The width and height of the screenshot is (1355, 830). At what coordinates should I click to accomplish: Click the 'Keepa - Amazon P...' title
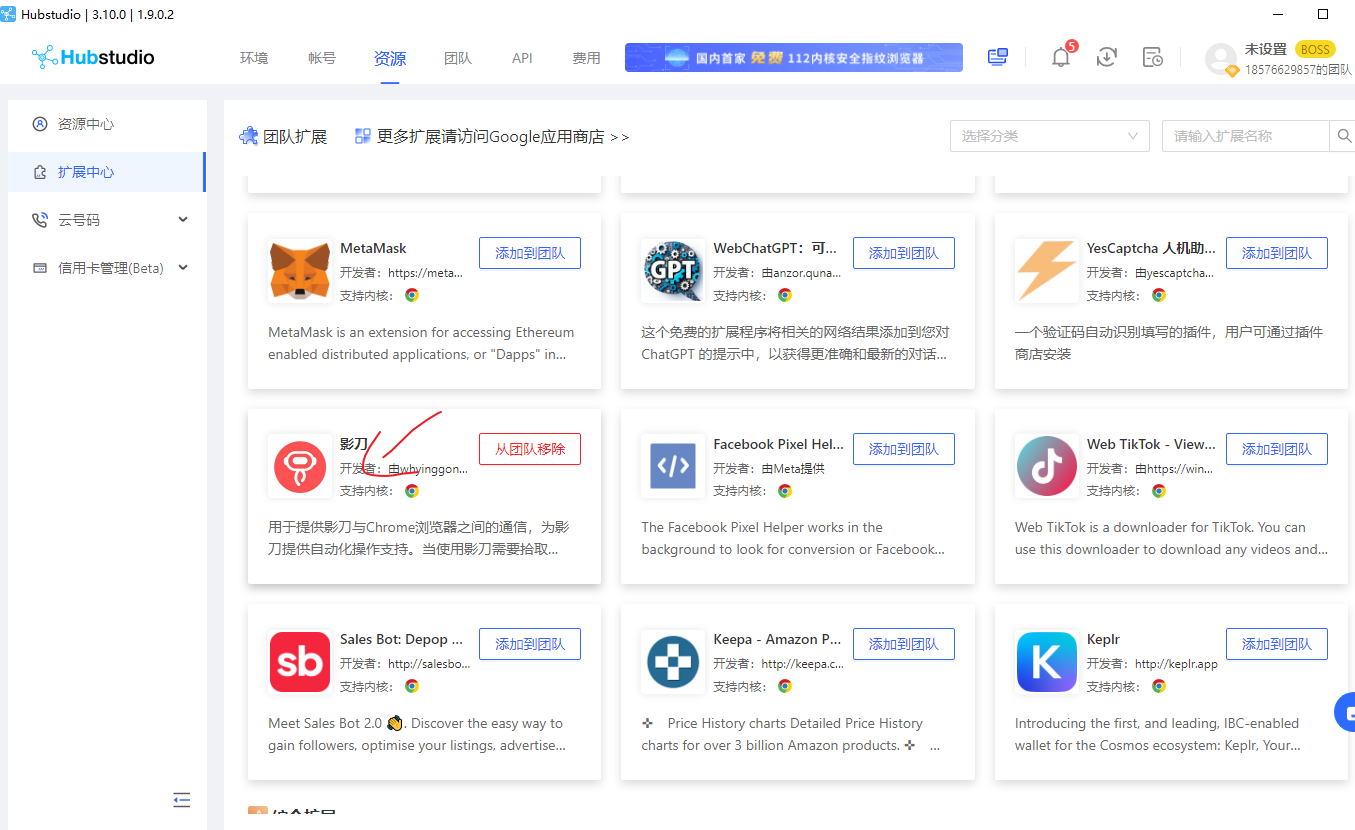pos(778,639)
